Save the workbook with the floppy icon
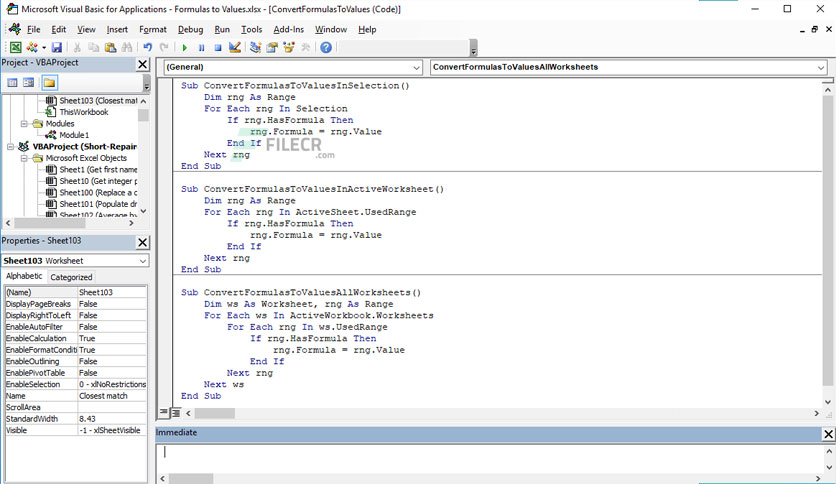This screenshot has height=484, width=836. tap(57, 47)
